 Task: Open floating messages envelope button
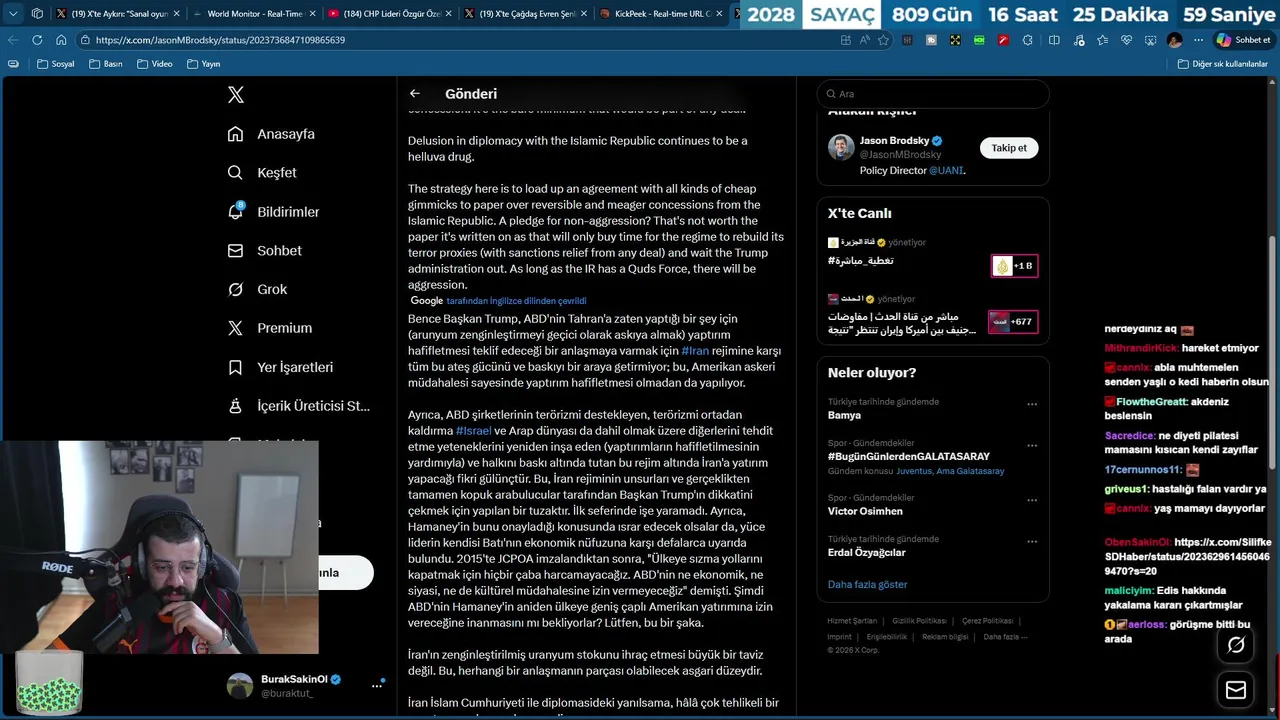coord(1236,690)
